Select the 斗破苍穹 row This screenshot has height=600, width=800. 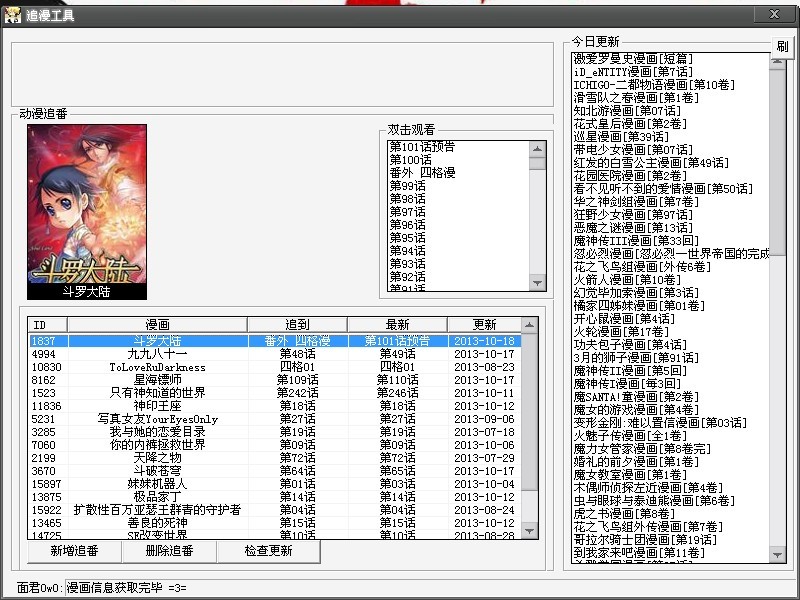tap(275, 471)
